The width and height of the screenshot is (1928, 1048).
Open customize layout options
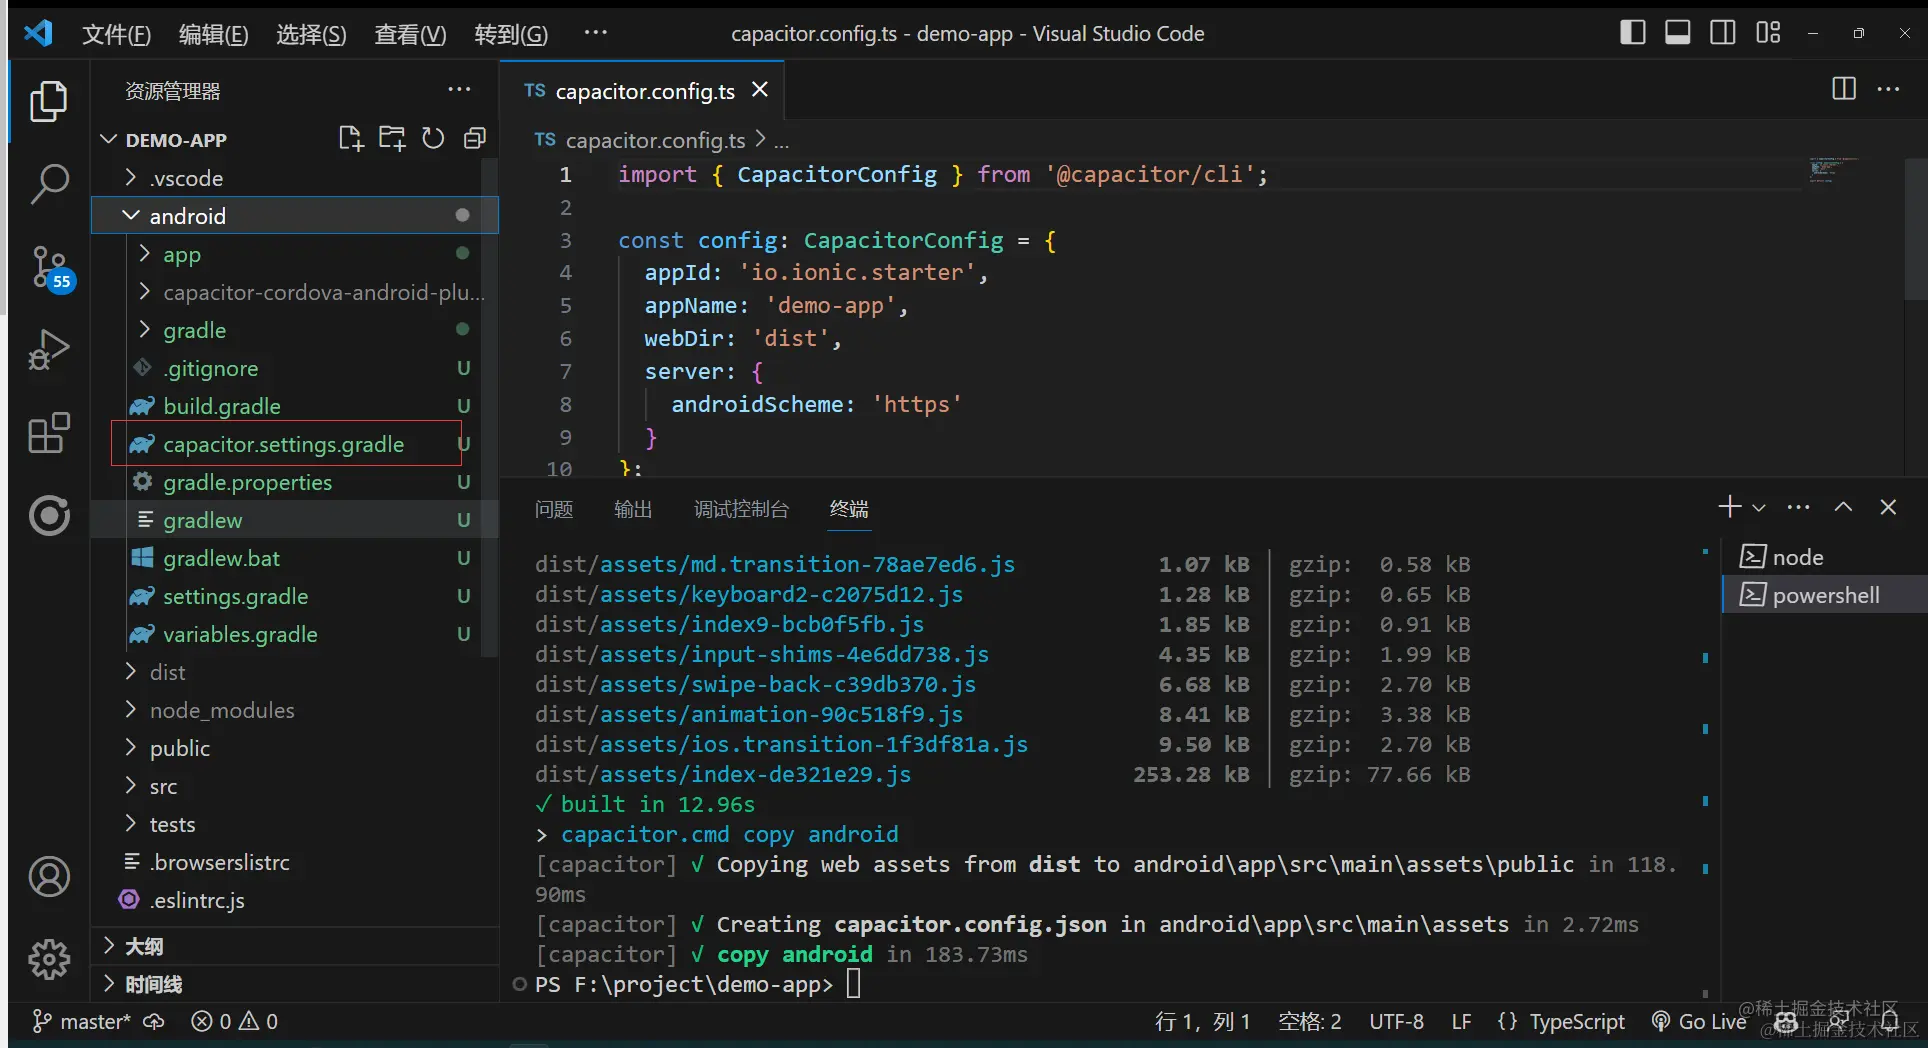[1768, 33]
